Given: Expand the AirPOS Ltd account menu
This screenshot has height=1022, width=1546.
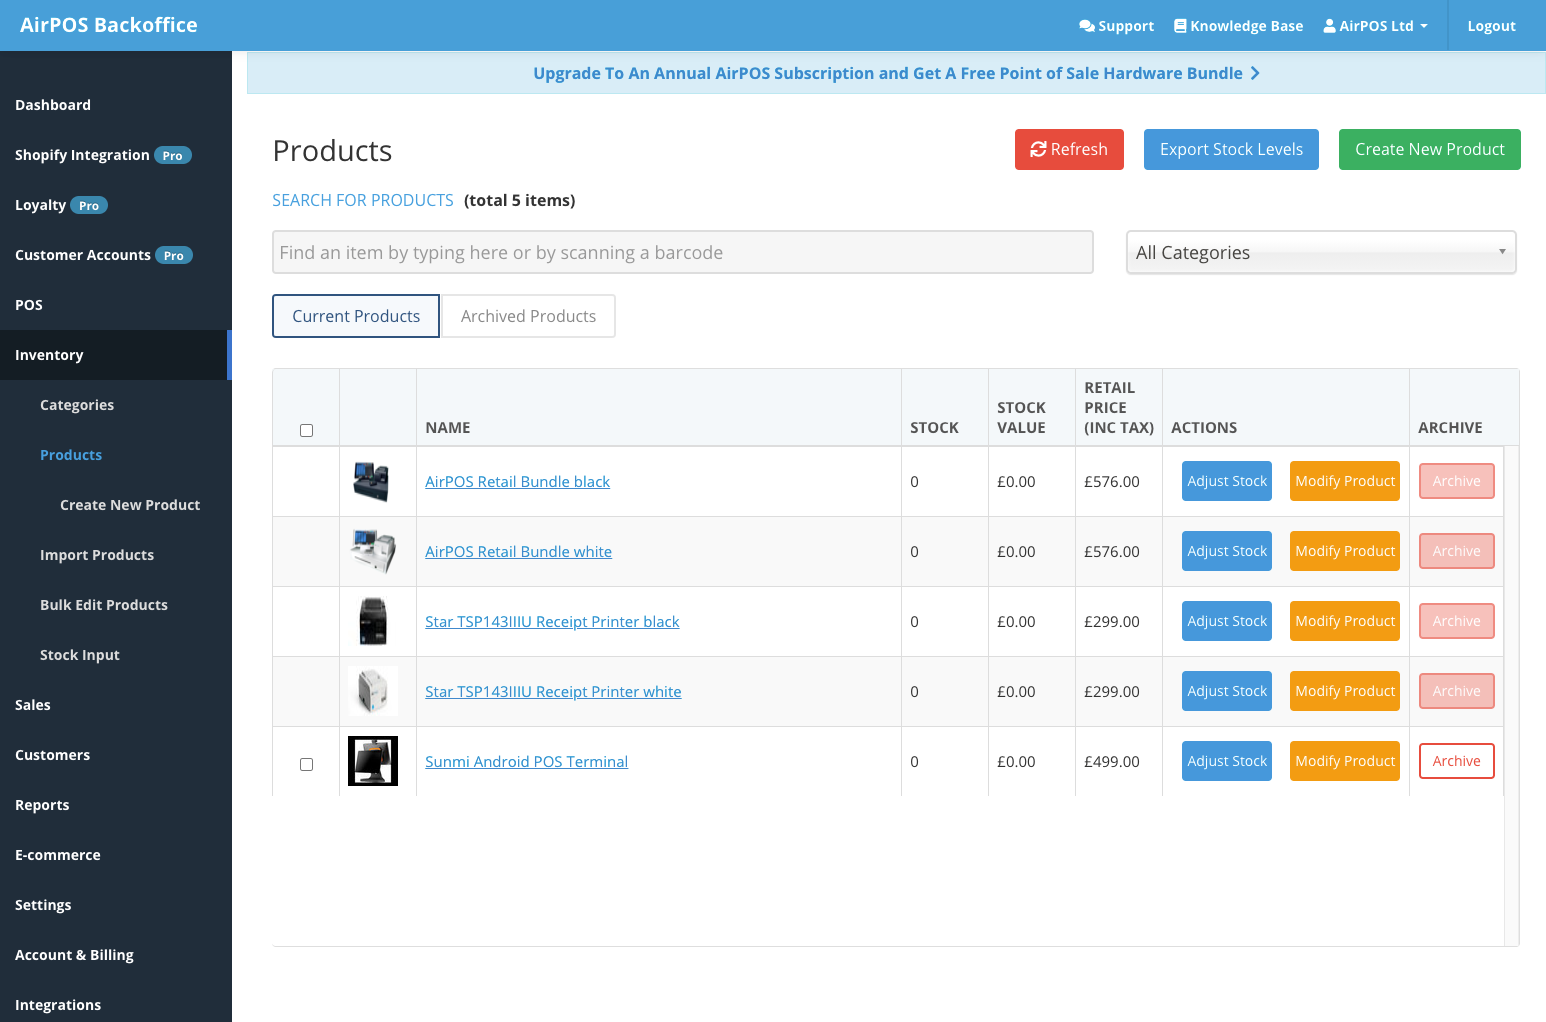Looking at the screenshot, I should pyautogui.click(x=1376, y=26).
